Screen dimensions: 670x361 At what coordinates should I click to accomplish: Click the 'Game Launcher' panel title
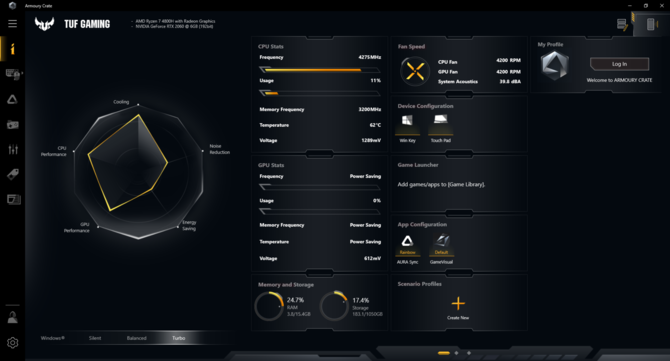(418, 165)
